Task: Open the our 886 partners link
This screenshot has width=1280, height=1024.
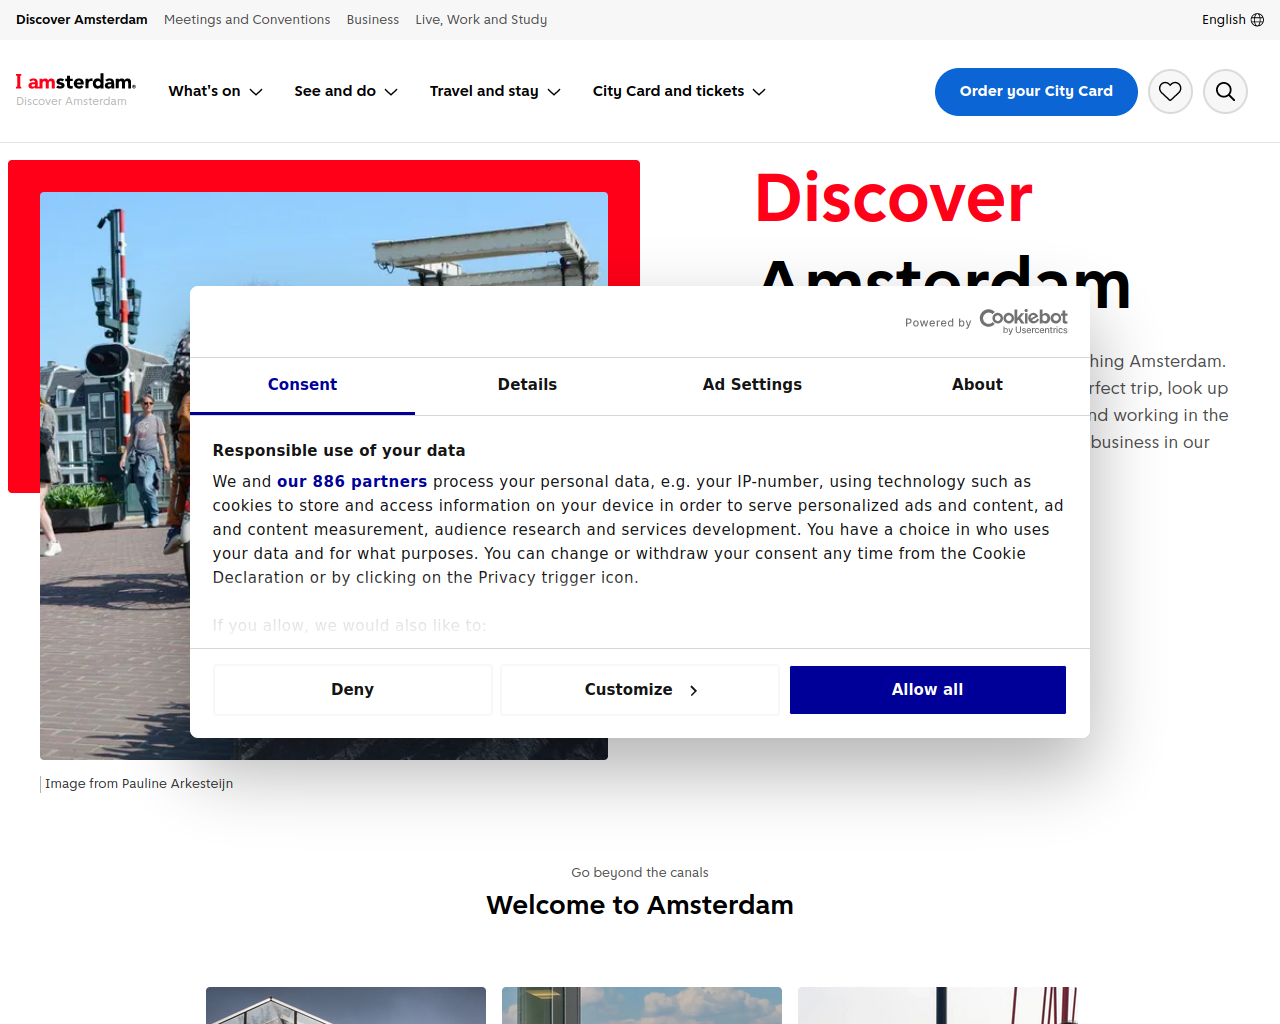Action: (x=352, y=482)
